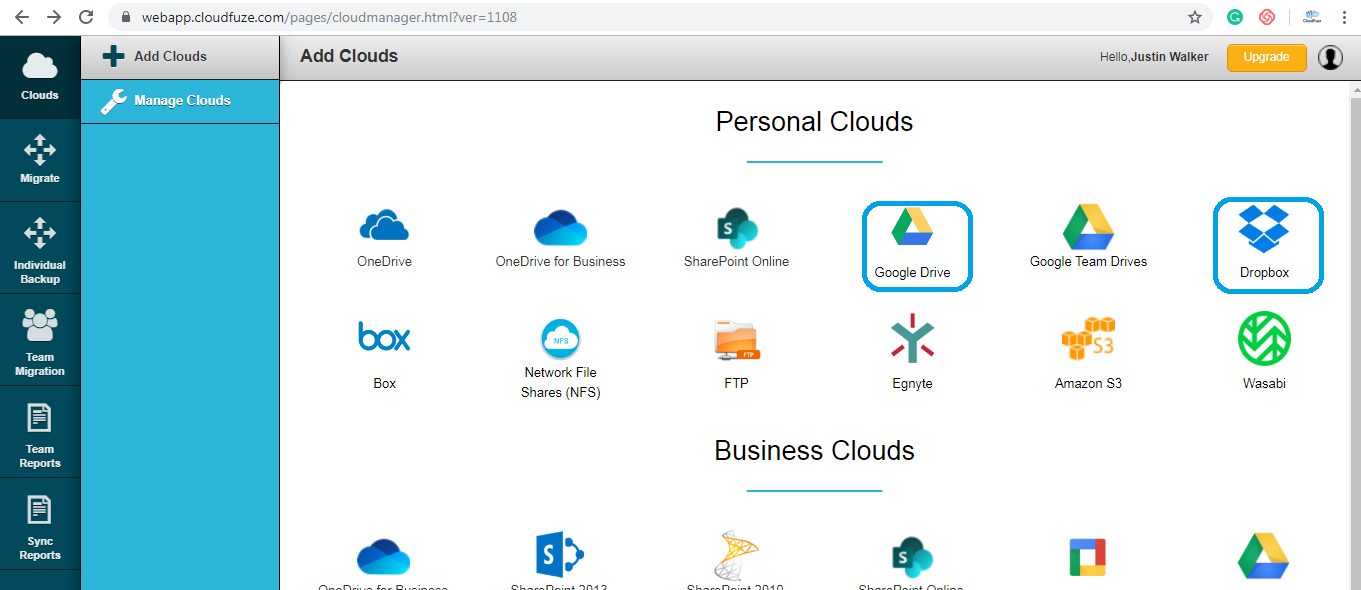Bookmark this page with the star
Image resolution: width=1361 pixels, height=590 pixels.
(x=1195, y=17)
